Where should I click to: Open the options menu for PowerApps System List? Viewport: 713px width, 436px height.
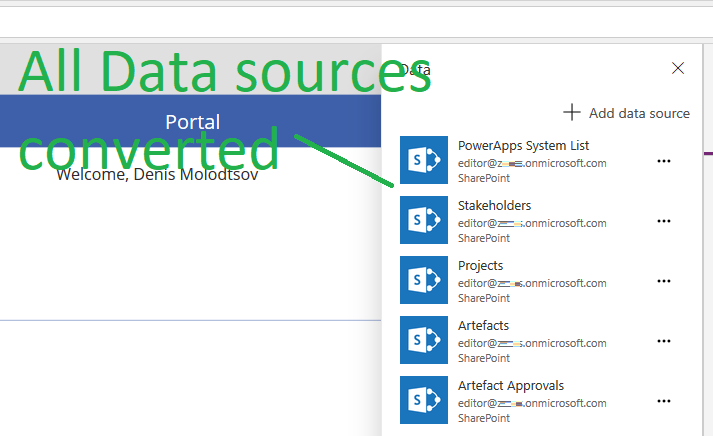664,161
